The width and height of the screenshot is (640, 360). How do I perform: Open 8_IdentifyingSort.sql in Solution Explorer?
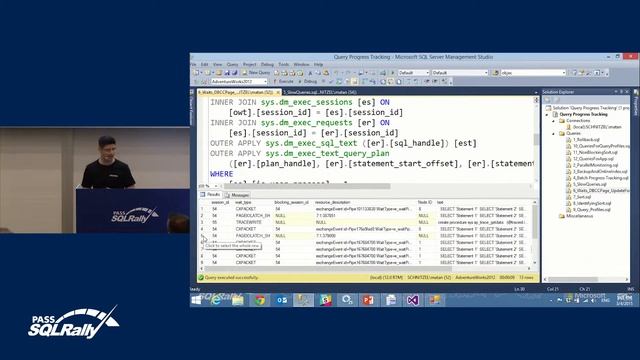(x=589, y=203)
